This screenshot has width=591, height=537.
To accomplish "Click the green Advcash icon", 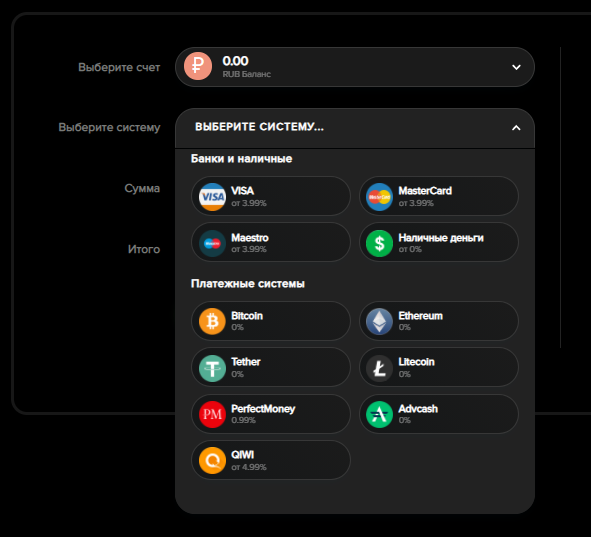I will click(379, 414).
